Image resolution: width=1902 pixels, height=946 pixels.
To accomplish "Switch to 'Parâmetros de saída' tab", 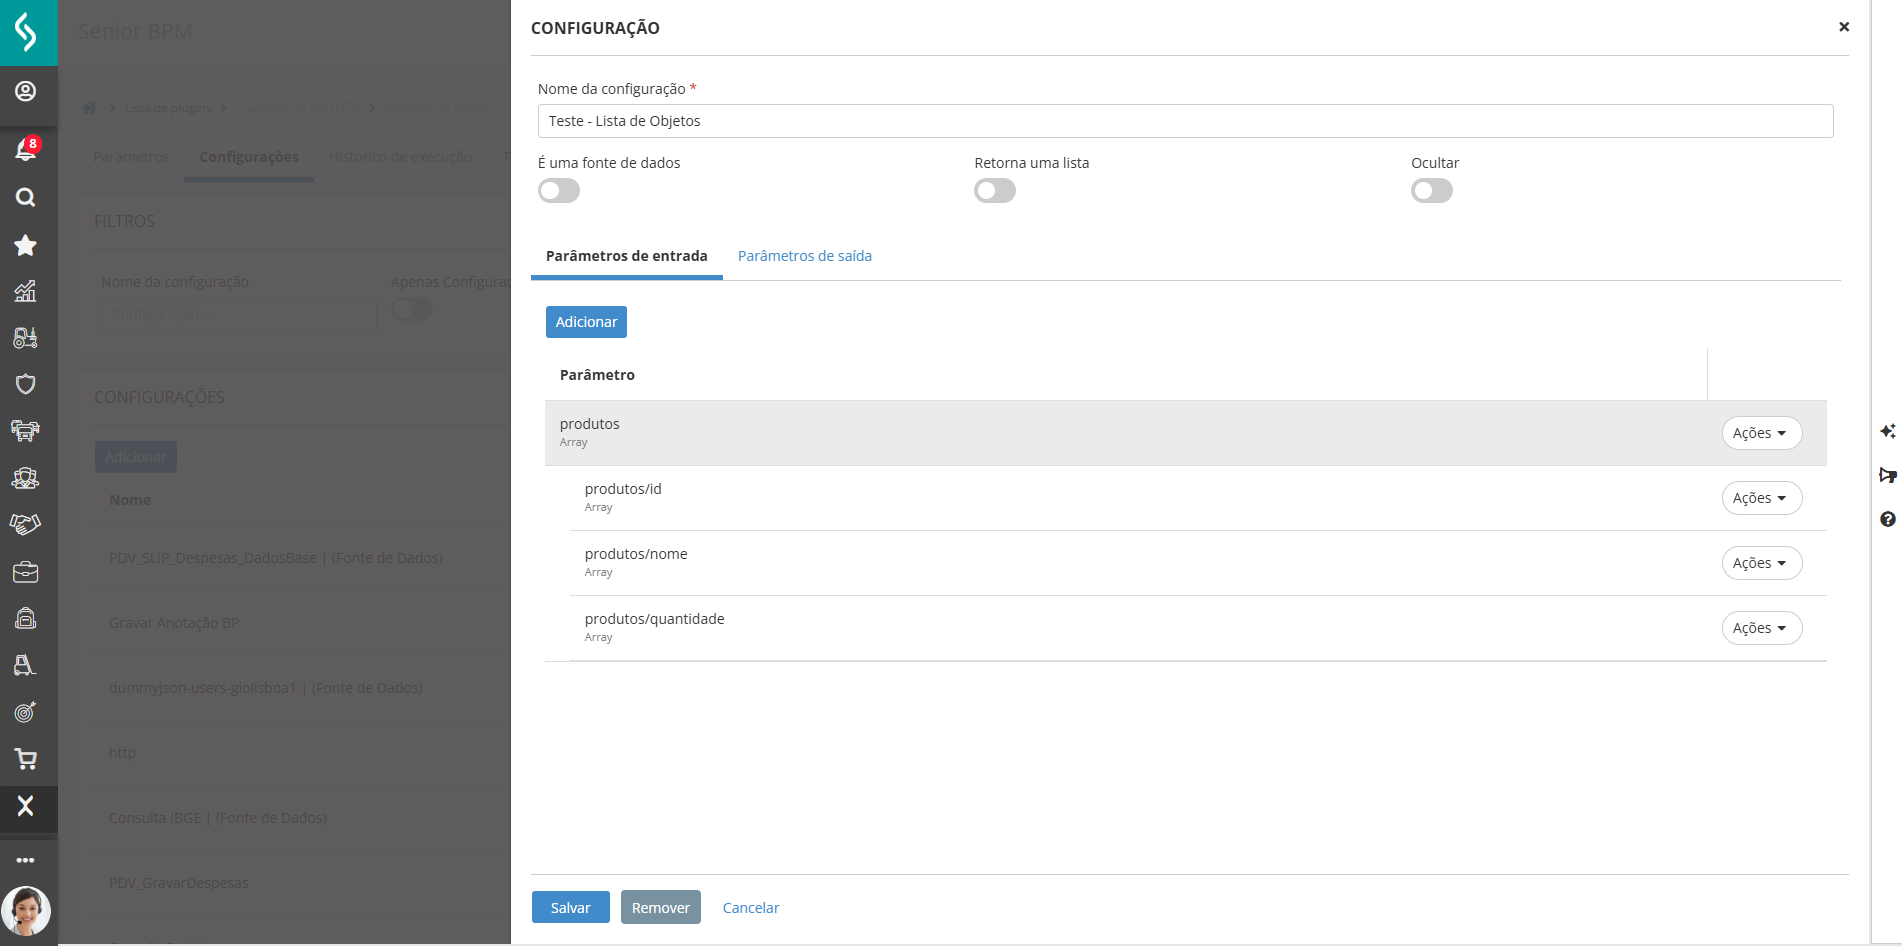I will [x=804, y=256].
